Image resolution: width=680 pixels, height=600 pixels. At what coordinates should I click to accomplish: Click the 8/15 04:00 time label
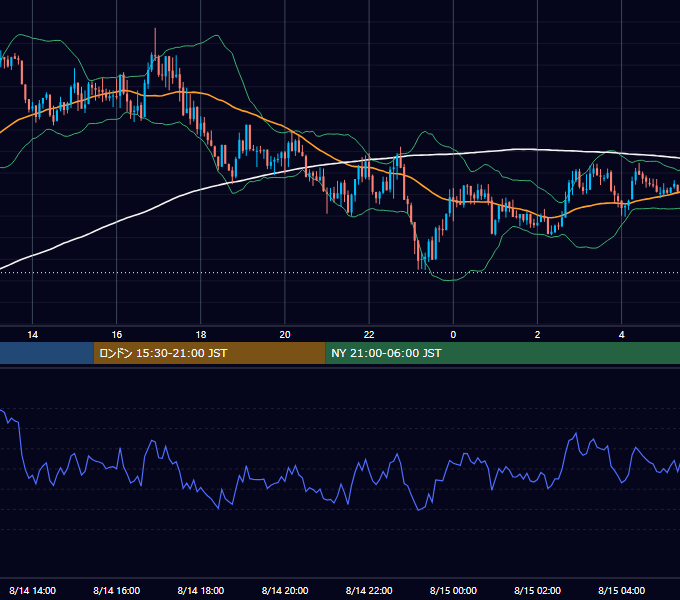coord(621,590)
